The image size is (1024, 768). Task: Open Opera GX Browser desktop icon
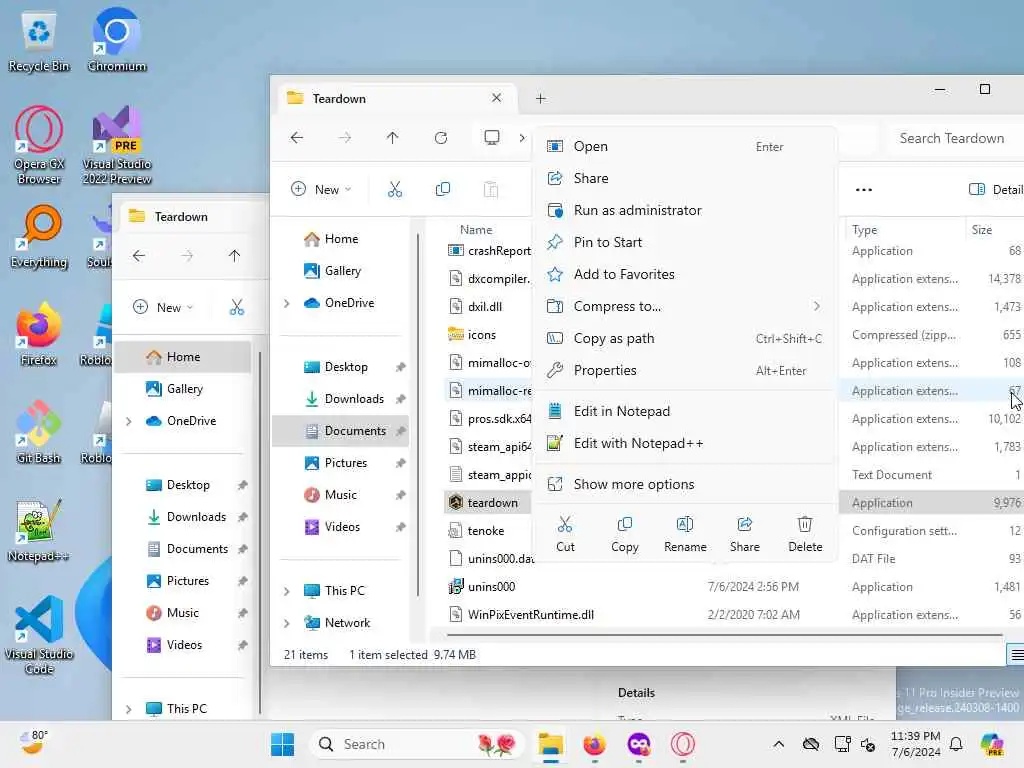pyautogui.click(x=39, y=145)
